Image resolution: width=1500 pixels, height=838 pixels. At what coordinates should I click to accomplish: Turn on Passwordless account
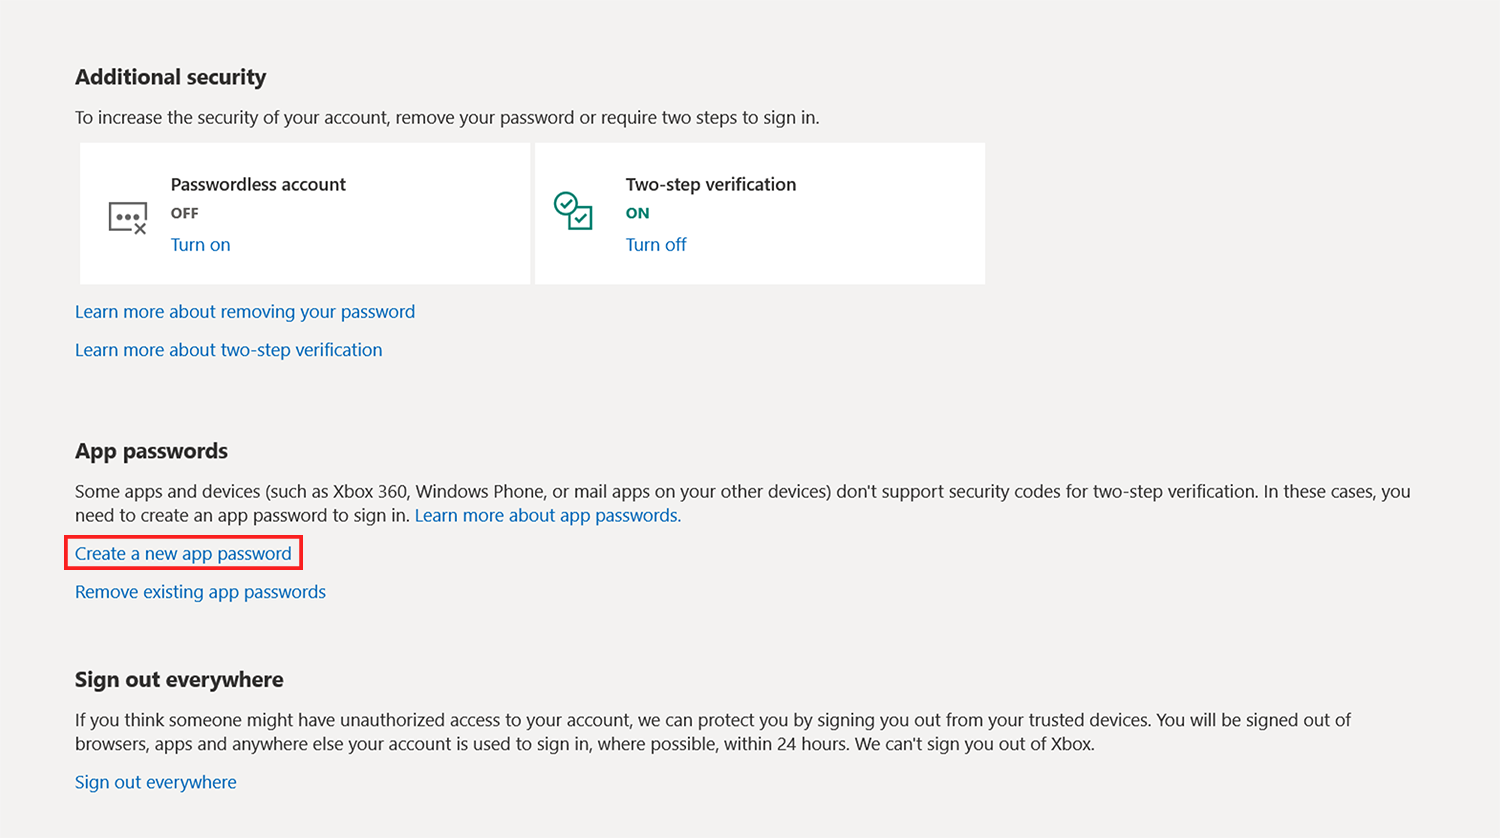[200, 245]
